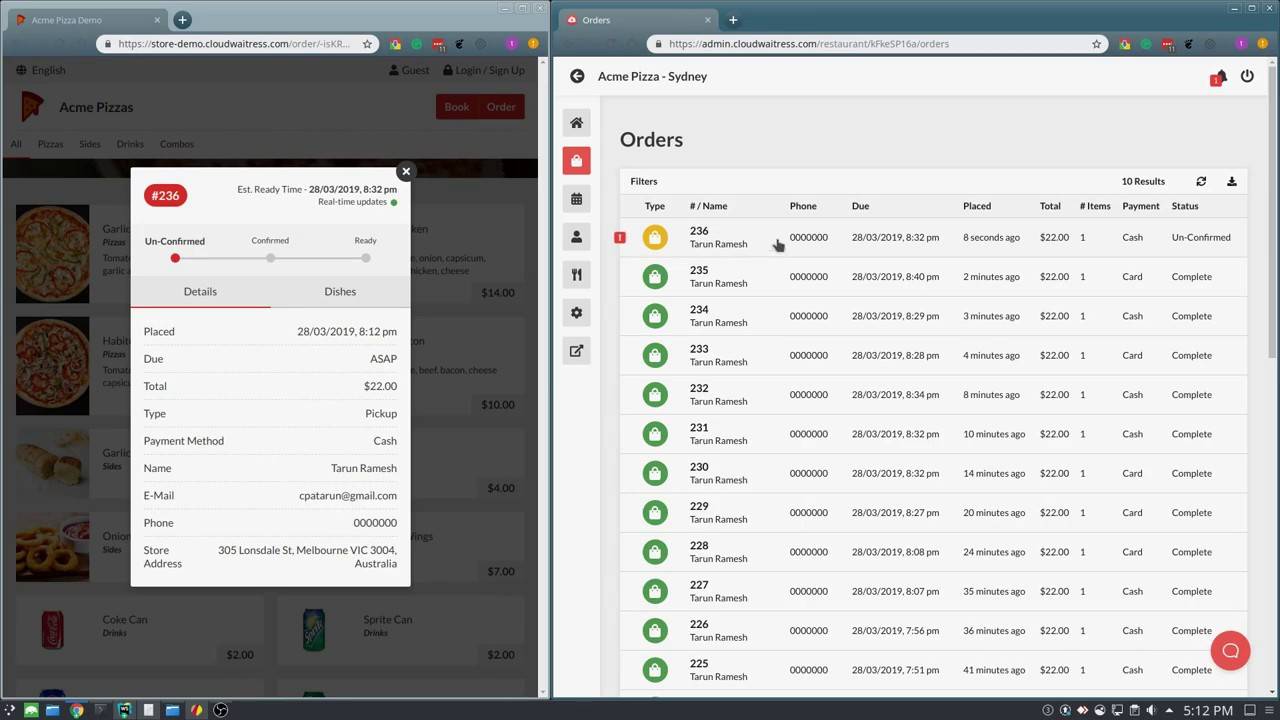Viewport: 1280px width, 720px height.
Task: Go back using Acme Pizza arrow
Action: pos(577,76)
